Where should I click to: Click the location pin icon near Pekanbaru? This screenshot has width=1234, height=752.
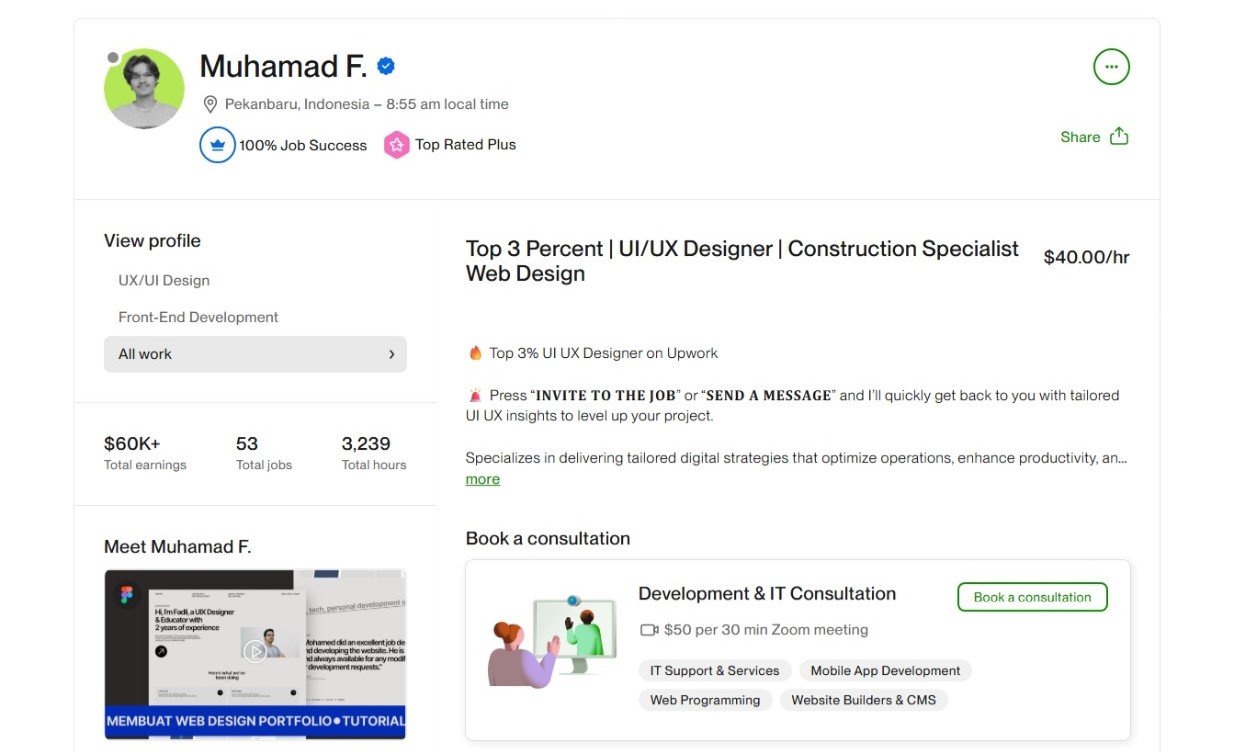point(211,104)
